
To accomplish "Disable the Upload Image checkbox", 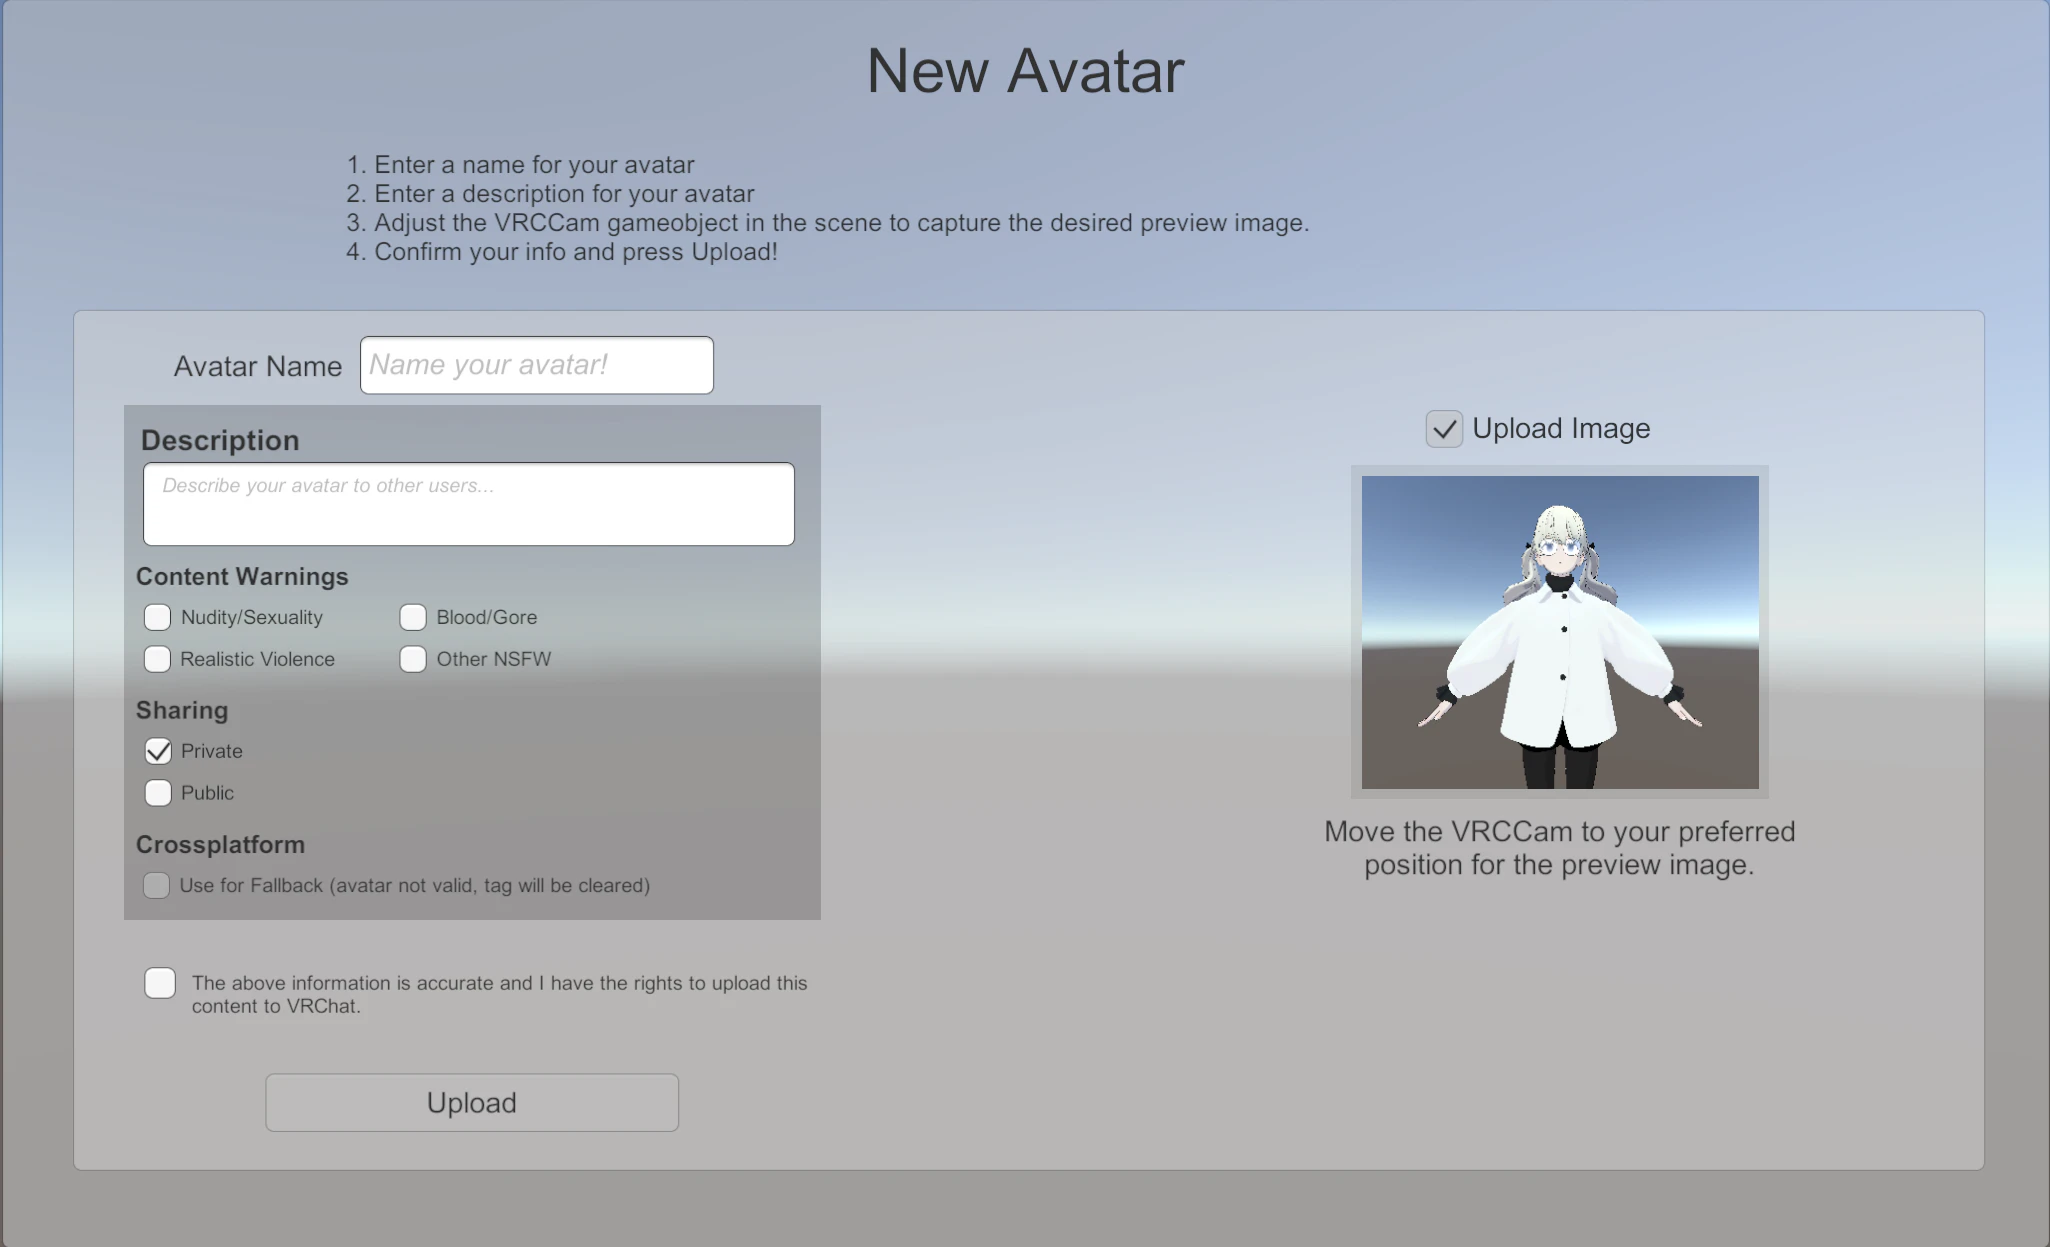I will tap(1444, 429).
